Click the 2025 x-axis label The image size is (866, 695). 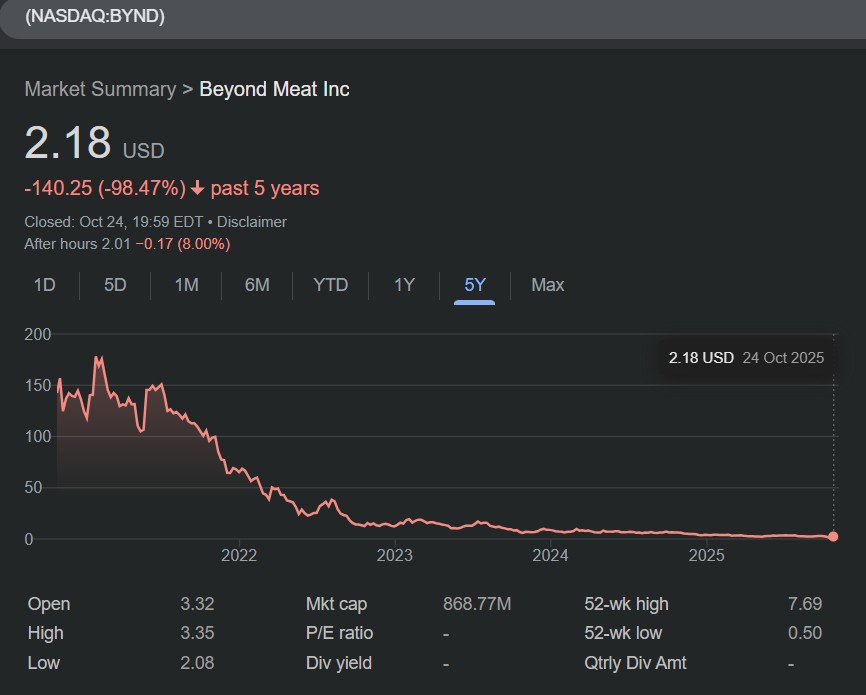[706, 555]
